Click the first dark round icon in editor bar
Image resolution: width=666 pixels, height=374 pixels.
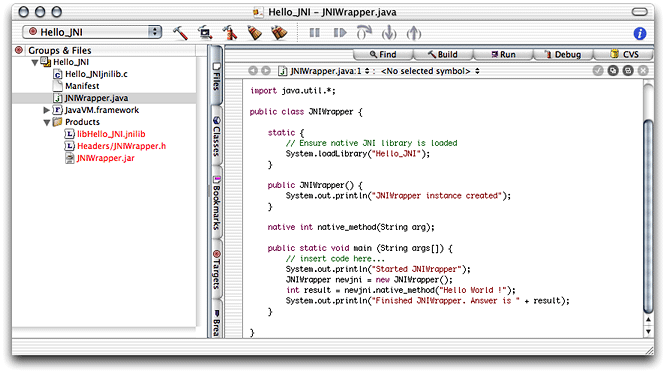coord(613,70)
